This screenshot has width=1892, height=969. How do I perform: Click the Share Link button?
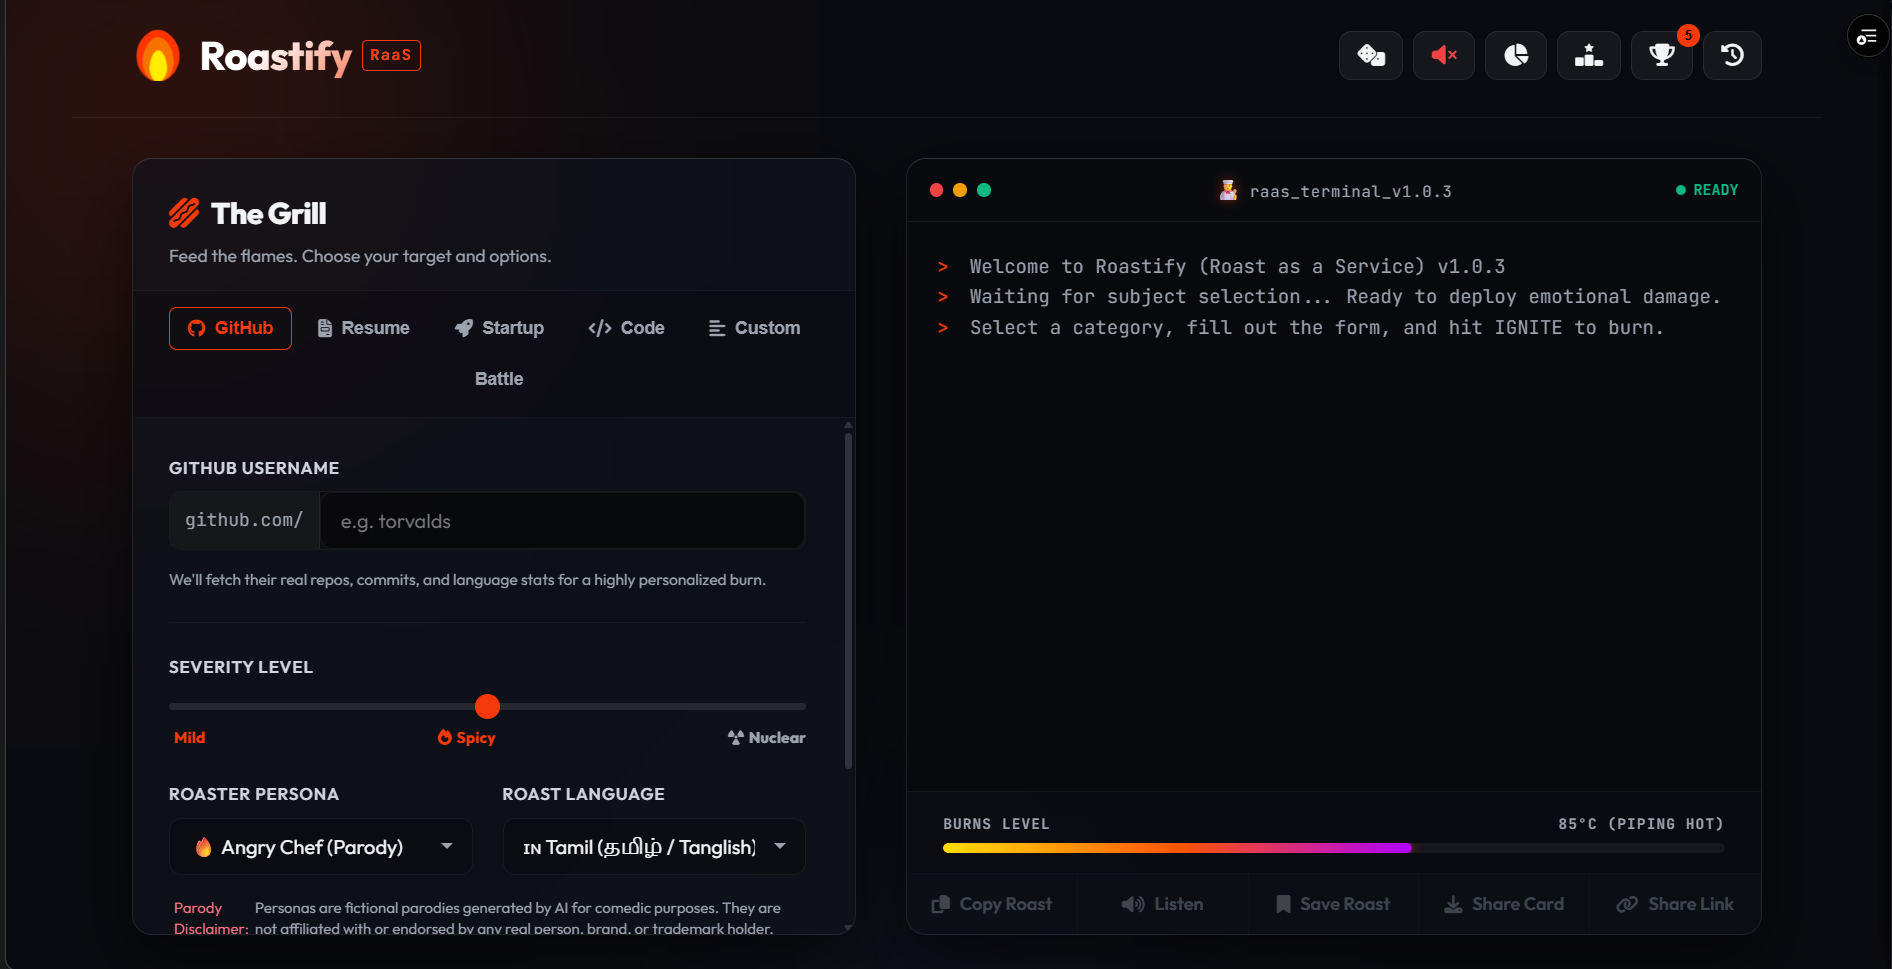pos(1675,904)
